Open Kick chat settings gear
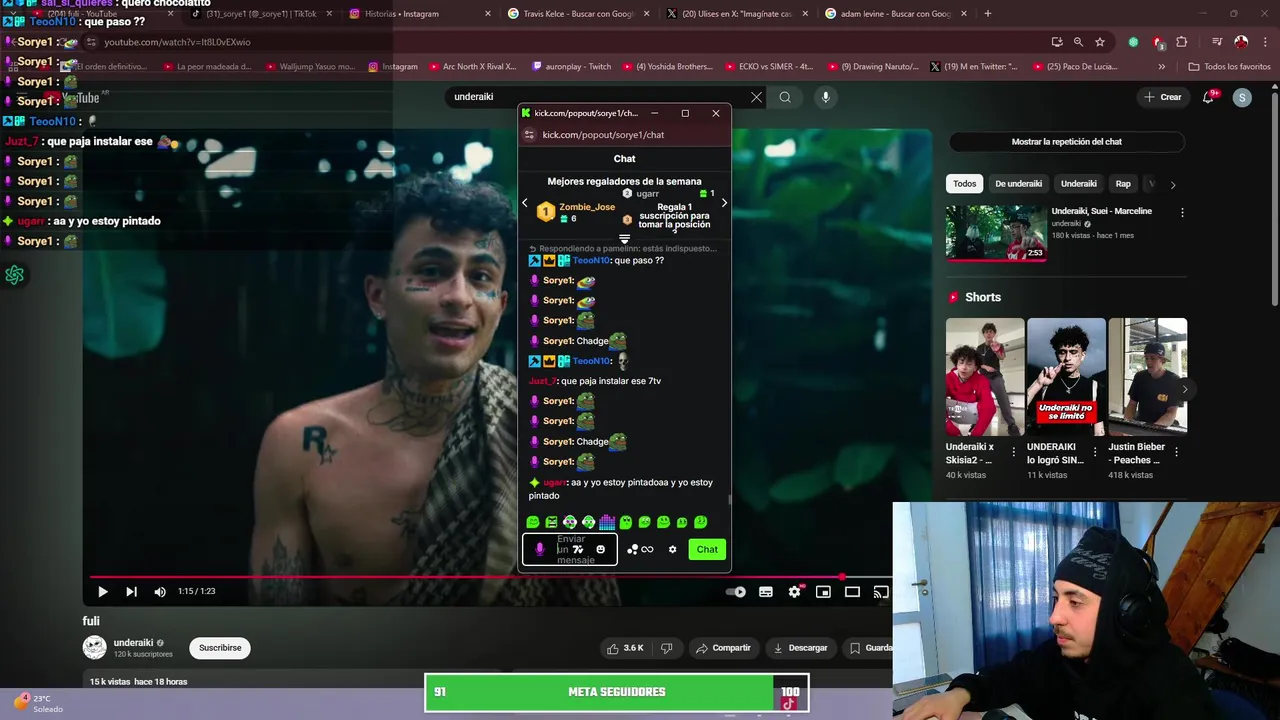1280x720 pixels. (672, 549)
